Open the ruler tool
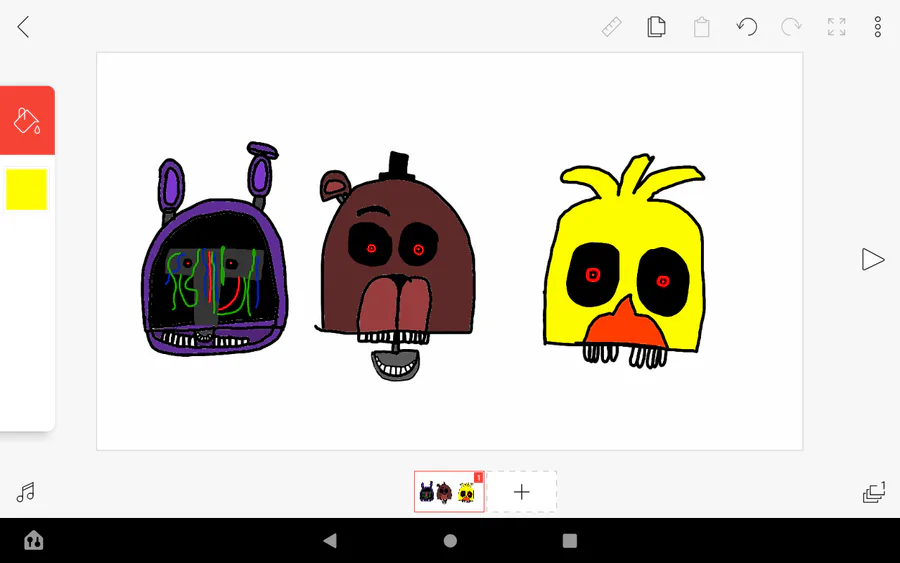Image resolution: width=900 pixels, height=563 pixels. pyautogui.click(x=611, y=27)
